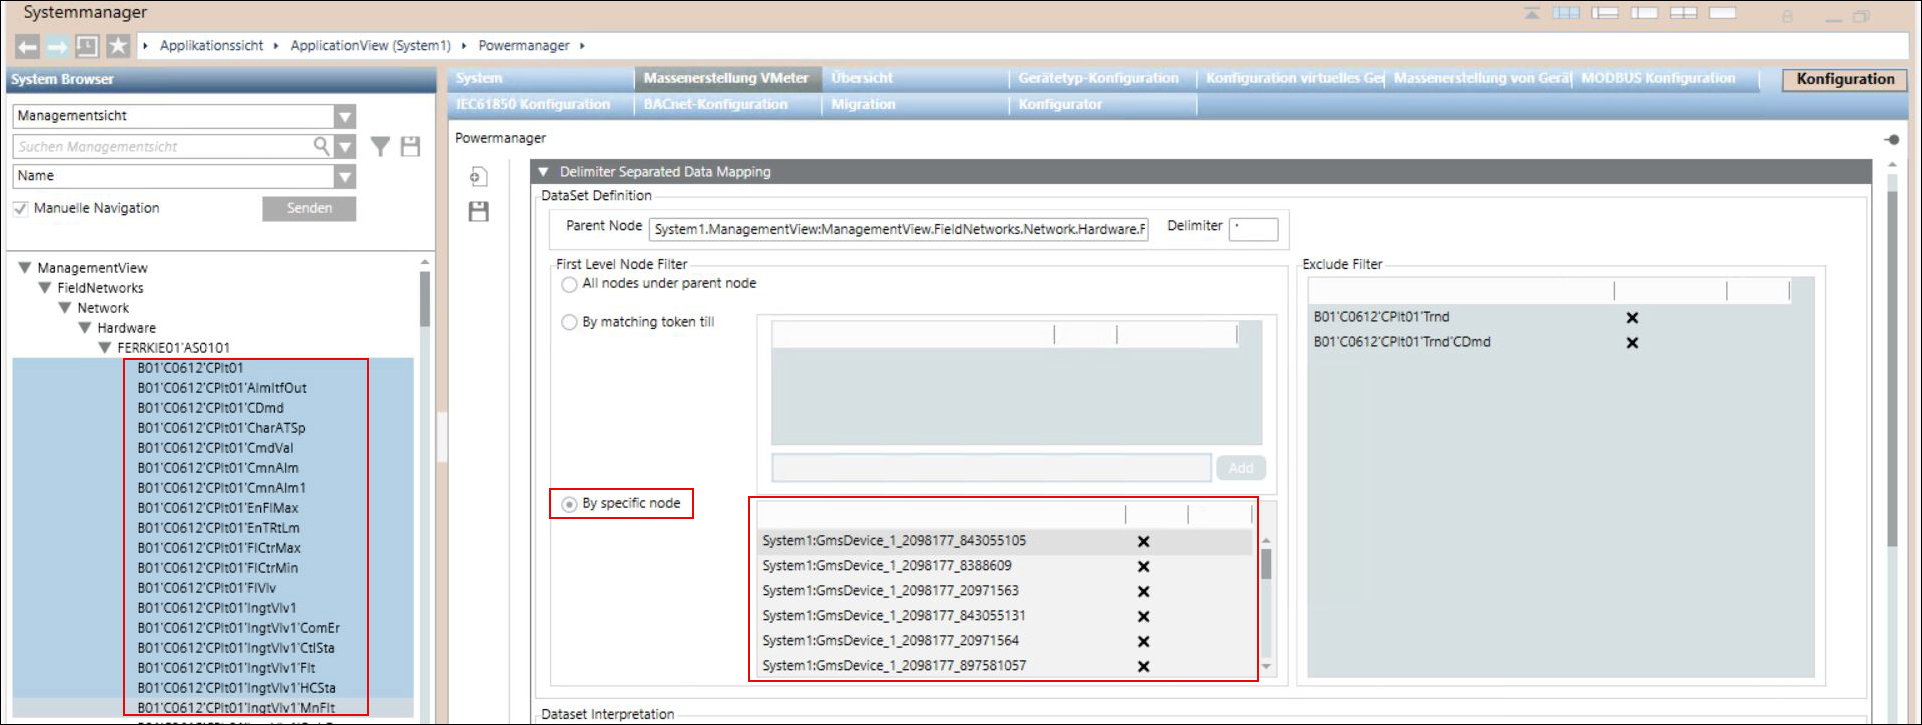This screenshot has width=1922, height=725.
Task: Collapse the Delimiter Separated Data Mapping section
Action: pyautogui.click(x=544, y=172)
